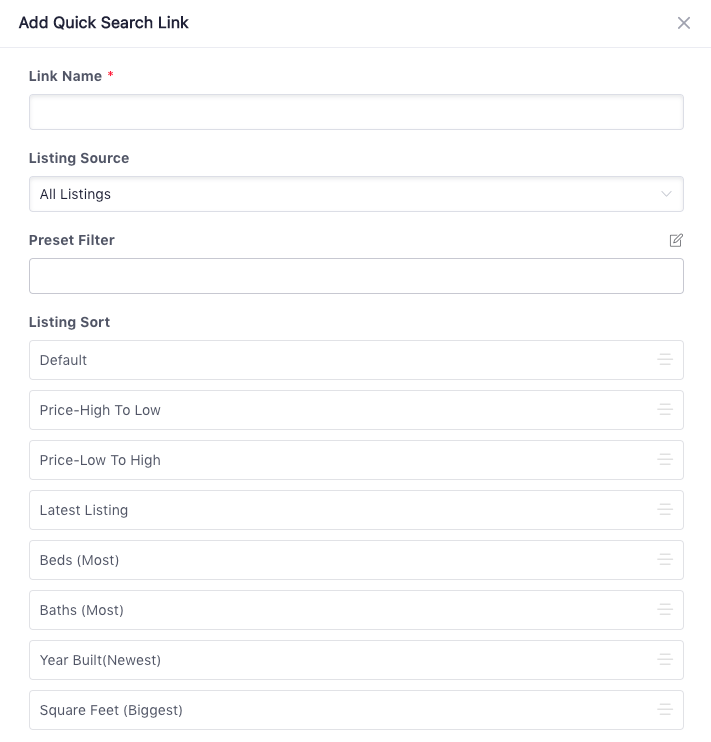The height and width of the screenshot is (742, 711).
Task: Click drag handle on Square Feet (Biggest)
Action: (x=665, y=710)
